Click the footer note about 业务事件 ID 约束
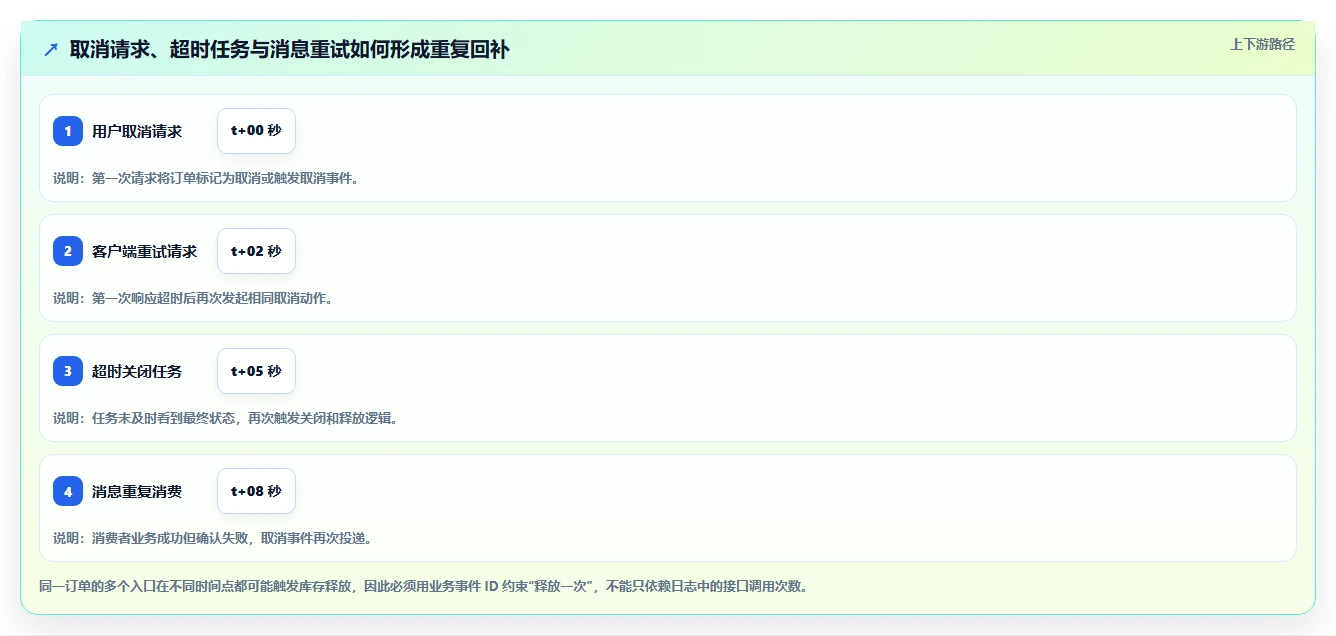 pyautogui.click(x=423, y=586)
